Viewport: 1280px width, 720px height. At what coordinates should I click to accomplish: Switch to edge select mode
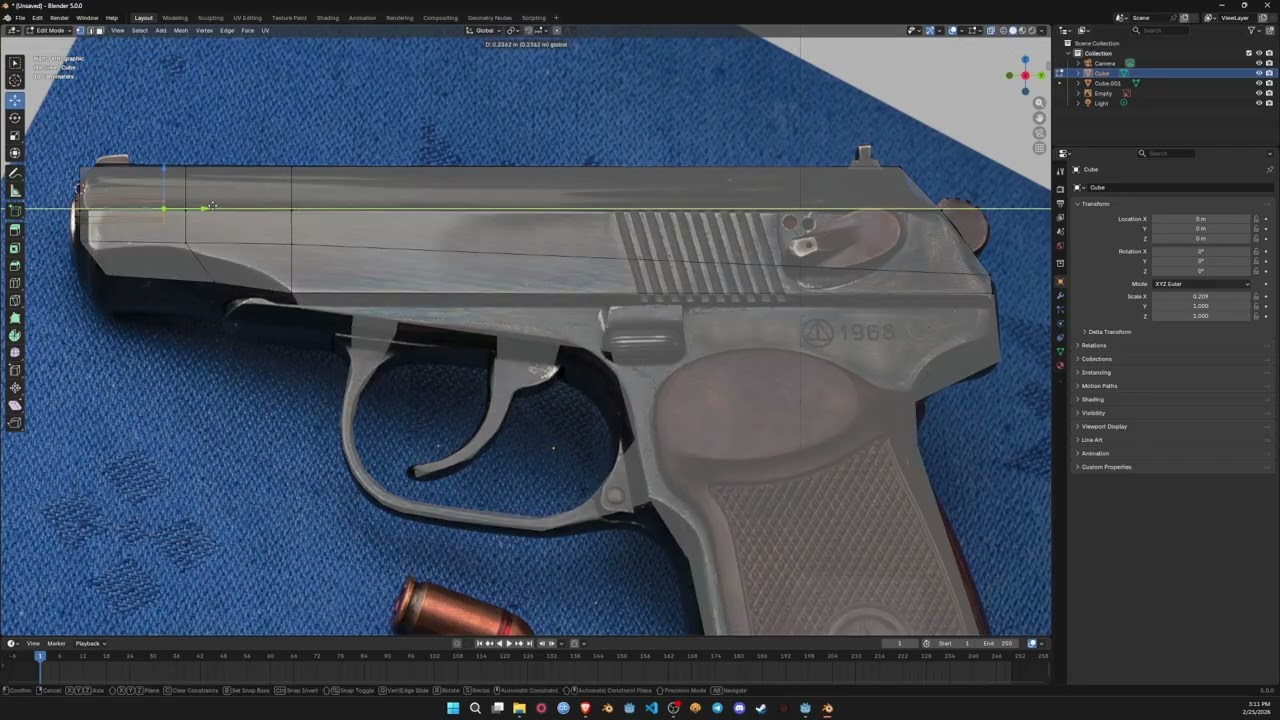[89, 30]
